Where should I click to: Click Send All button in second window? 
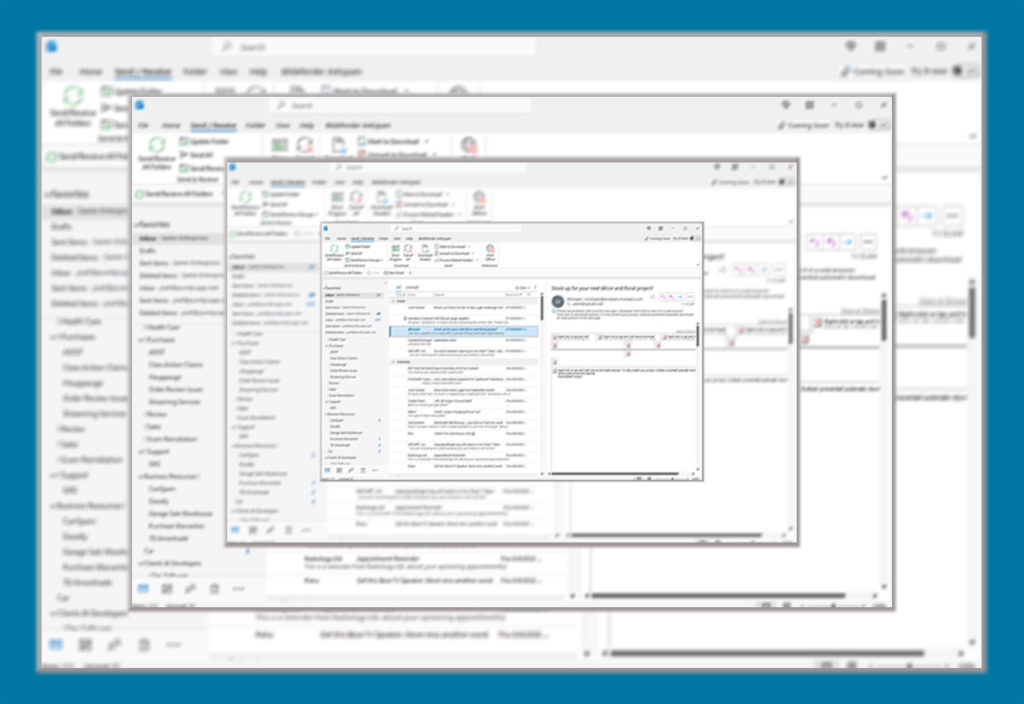click(197, 155)
